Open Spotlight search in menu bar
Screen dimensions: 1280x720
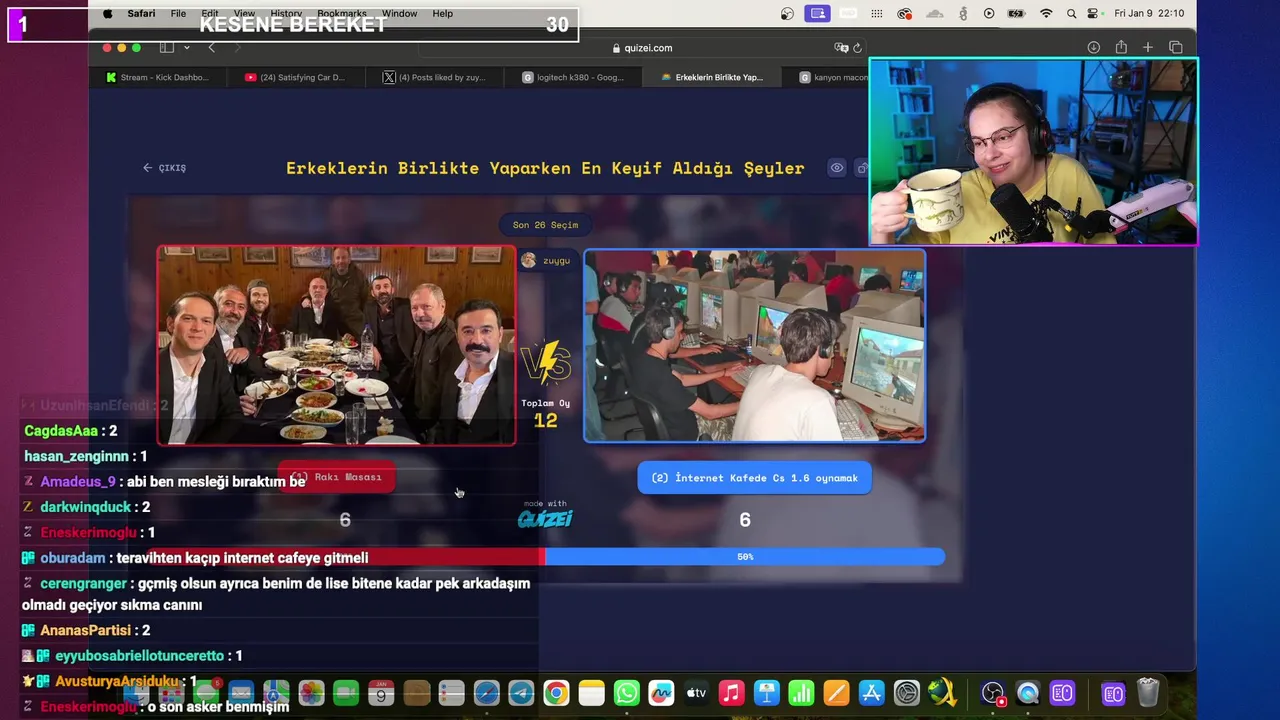point(1071,14)
